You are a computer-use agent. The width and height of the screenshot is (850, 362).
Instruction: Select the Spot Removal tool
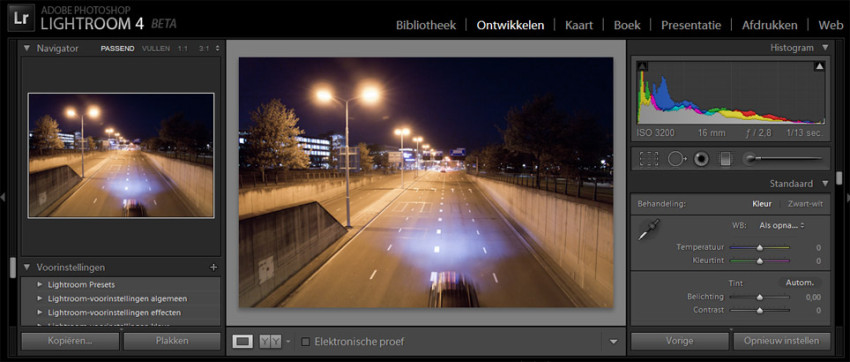click(x=676, y=158)
